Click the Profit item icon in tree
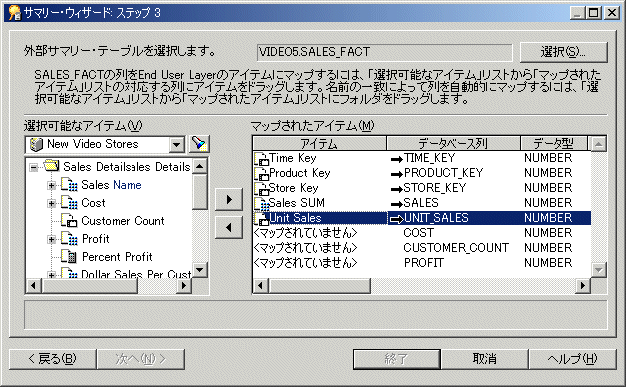This screenshot has width=626, height=387. coord(69,238)
